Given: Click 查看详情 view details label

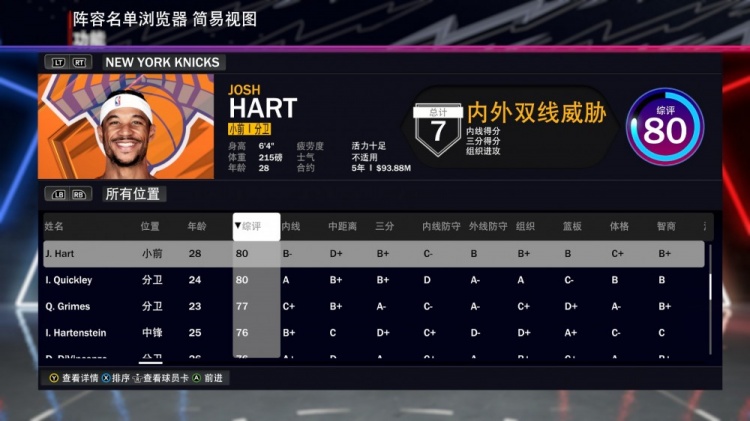Looking at the screenshot, I should pos(80,378).
